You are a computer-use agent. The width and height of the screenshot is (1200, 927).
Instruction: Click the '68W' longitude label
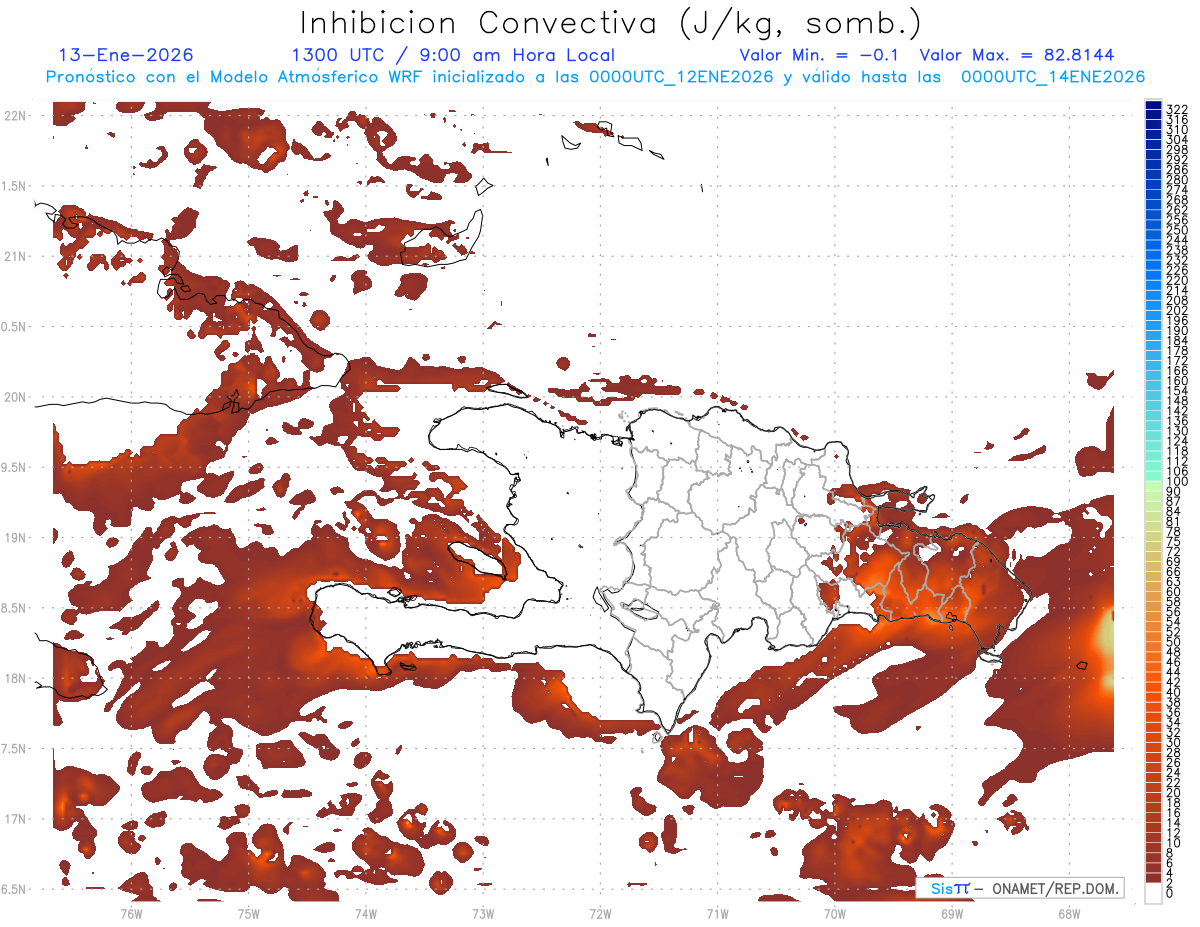[1069, 913]
